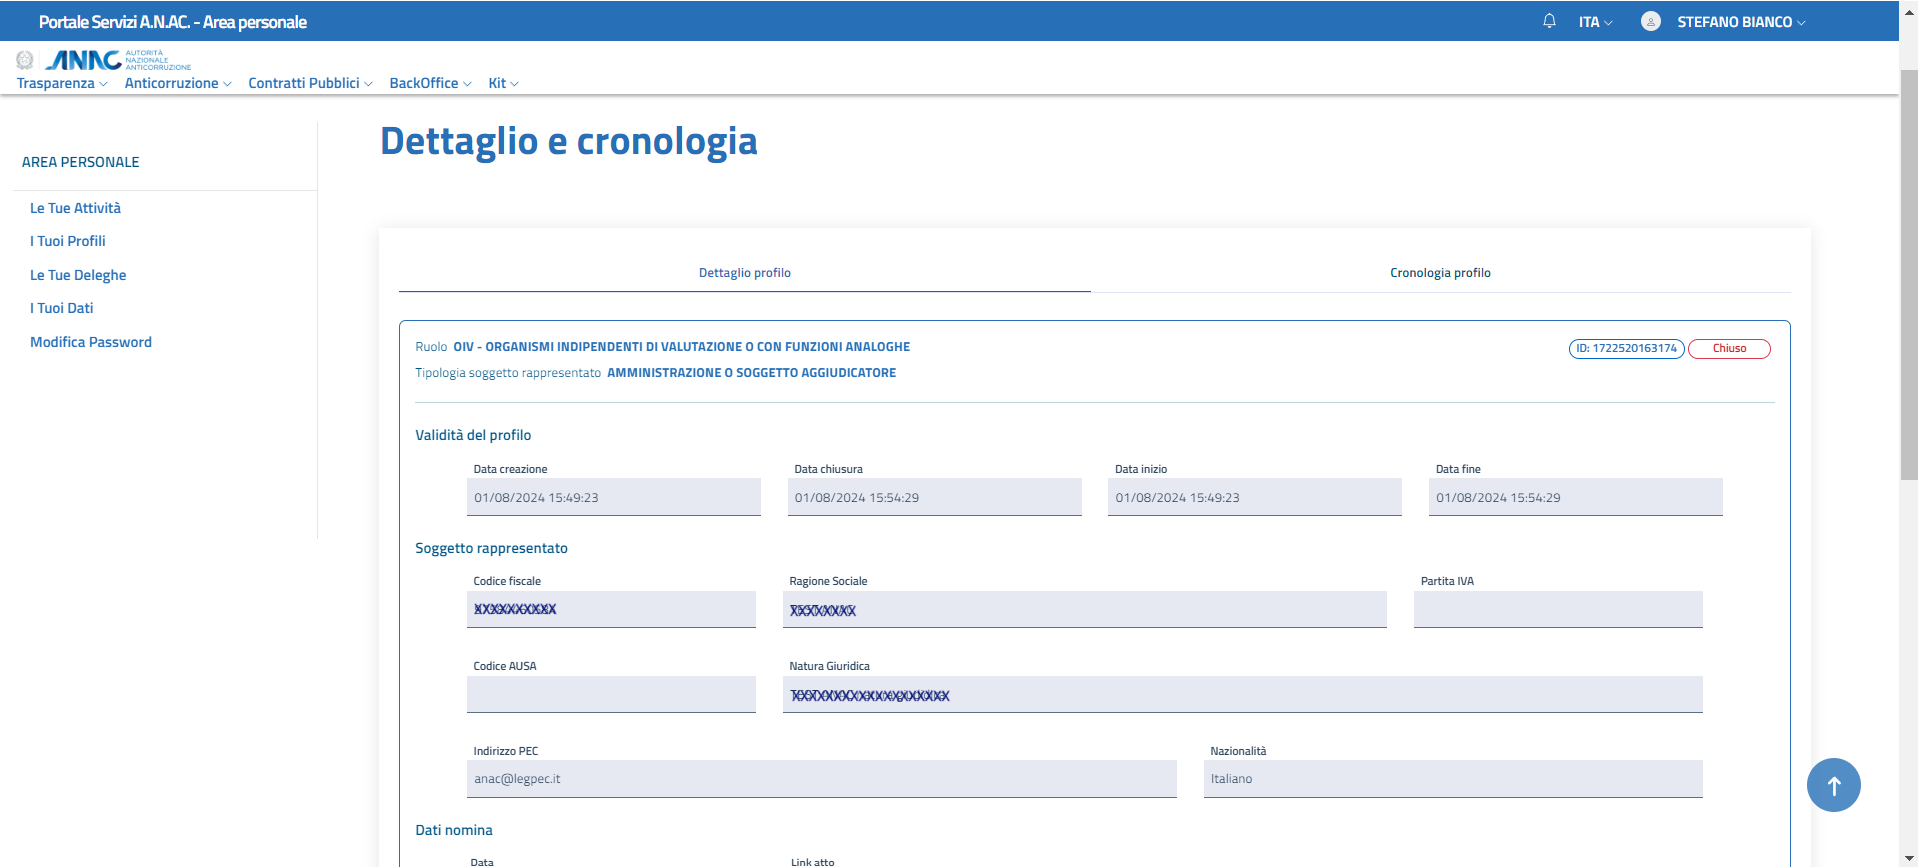Image resolution: width=1918 pixels, height=867 pixels.
Task: Click the Modifica Password link
Action: [x=91, y=342]
